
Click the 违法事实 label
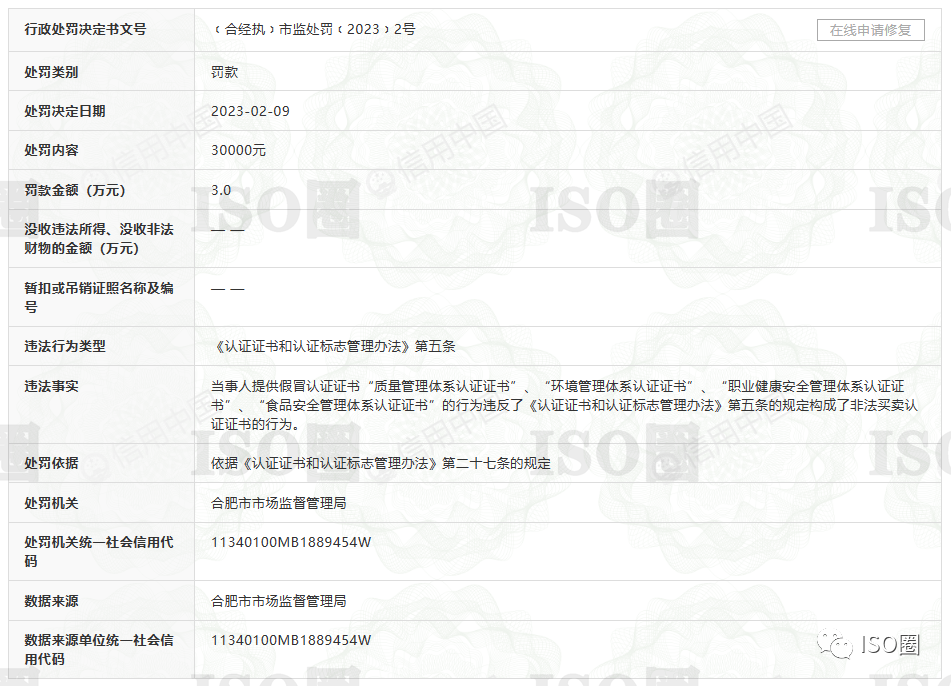52,386
